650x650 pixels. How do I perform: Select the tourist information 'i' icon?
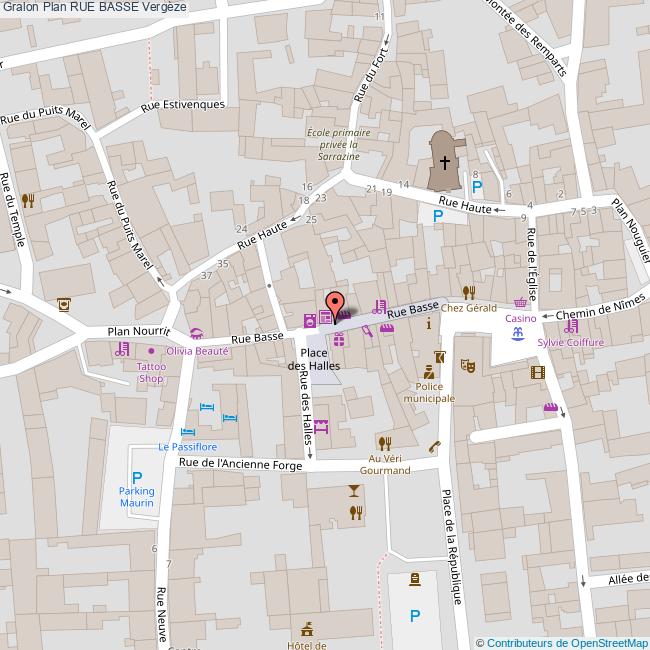[x=429, y=325]
